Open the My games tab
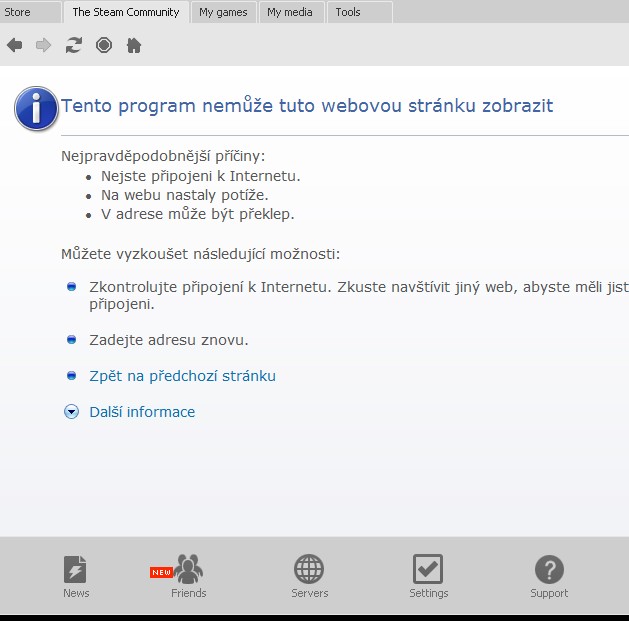Screen dimensions: 629x621 (223, 12)
